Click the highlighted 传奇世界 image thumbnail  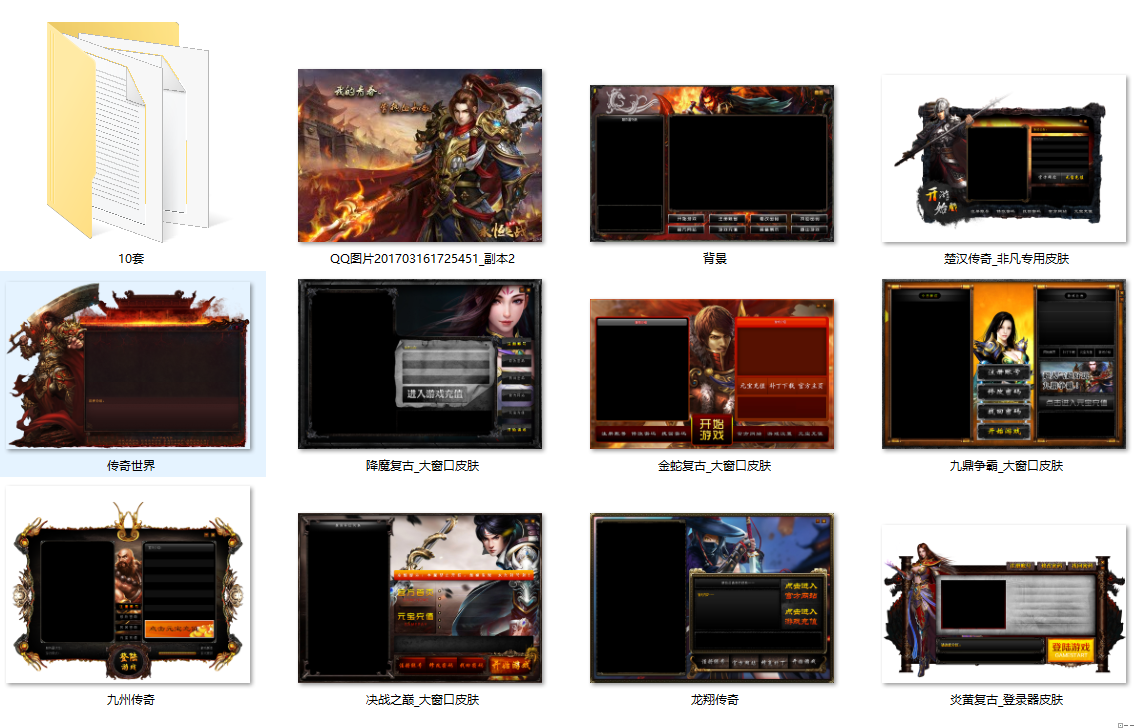[128, 365]
